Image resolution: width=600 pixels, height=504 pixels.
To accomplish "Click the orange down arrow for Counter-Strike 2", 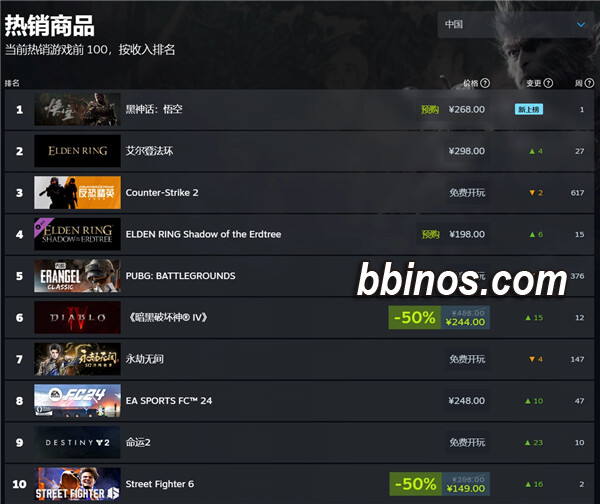I will click(532, 193).
